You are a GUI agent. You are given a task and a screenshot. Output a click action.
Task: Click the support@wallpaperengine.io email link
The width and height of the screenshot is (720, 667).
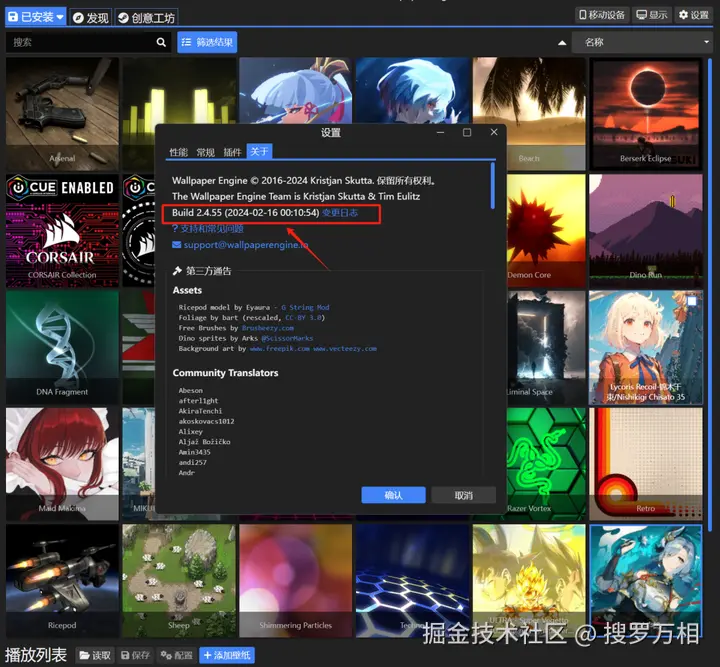[x=240, y=245]
